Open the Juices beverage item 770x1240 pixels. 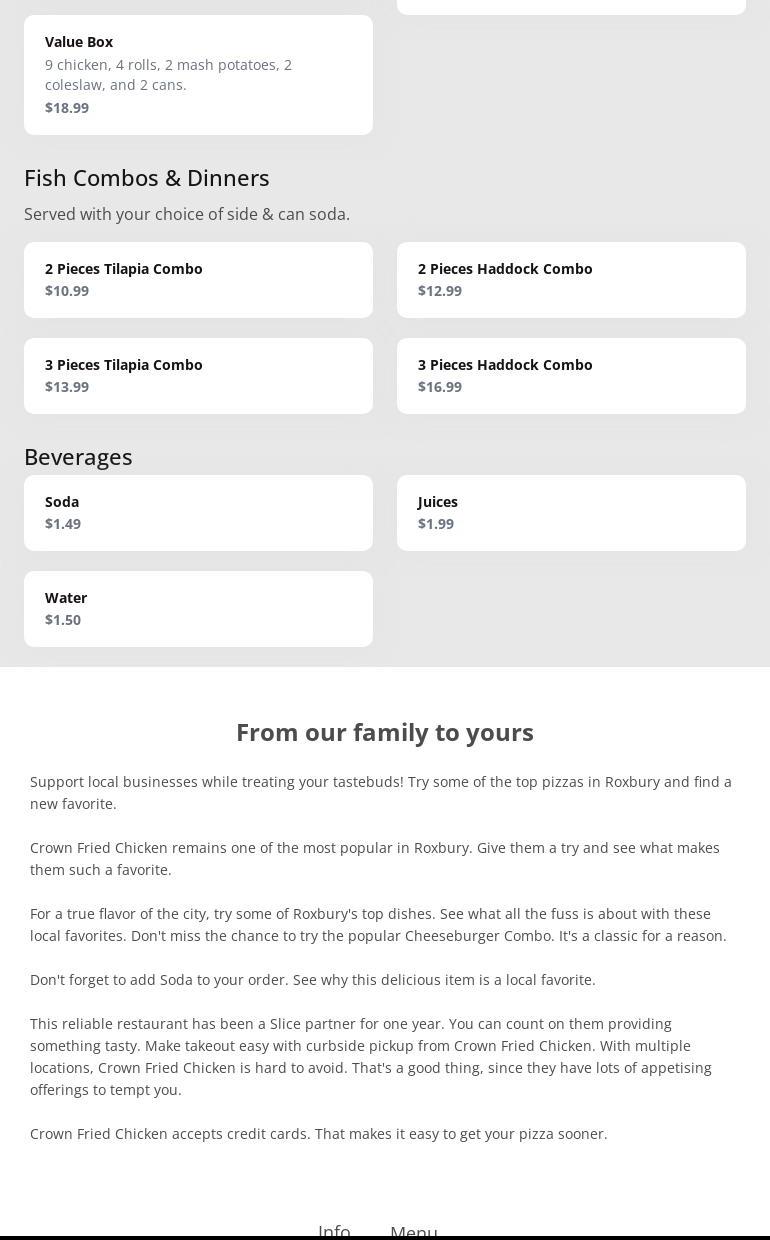coord(571,512)
